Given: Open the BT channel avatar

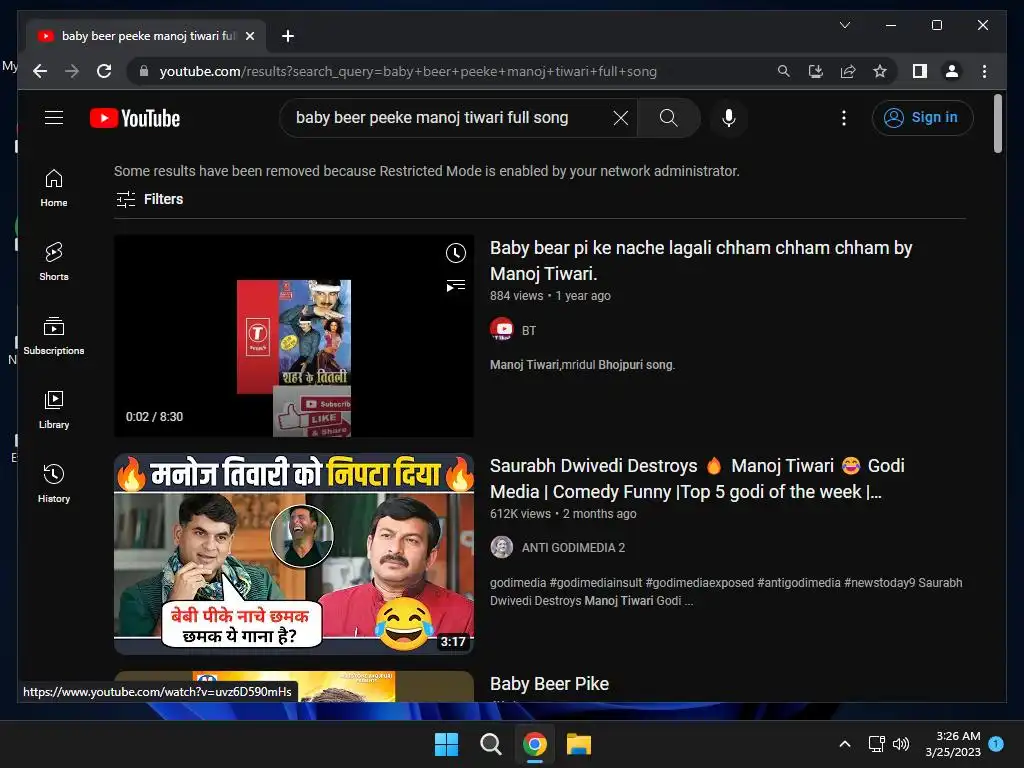Looking at the screenshot, I should point(502,330).
